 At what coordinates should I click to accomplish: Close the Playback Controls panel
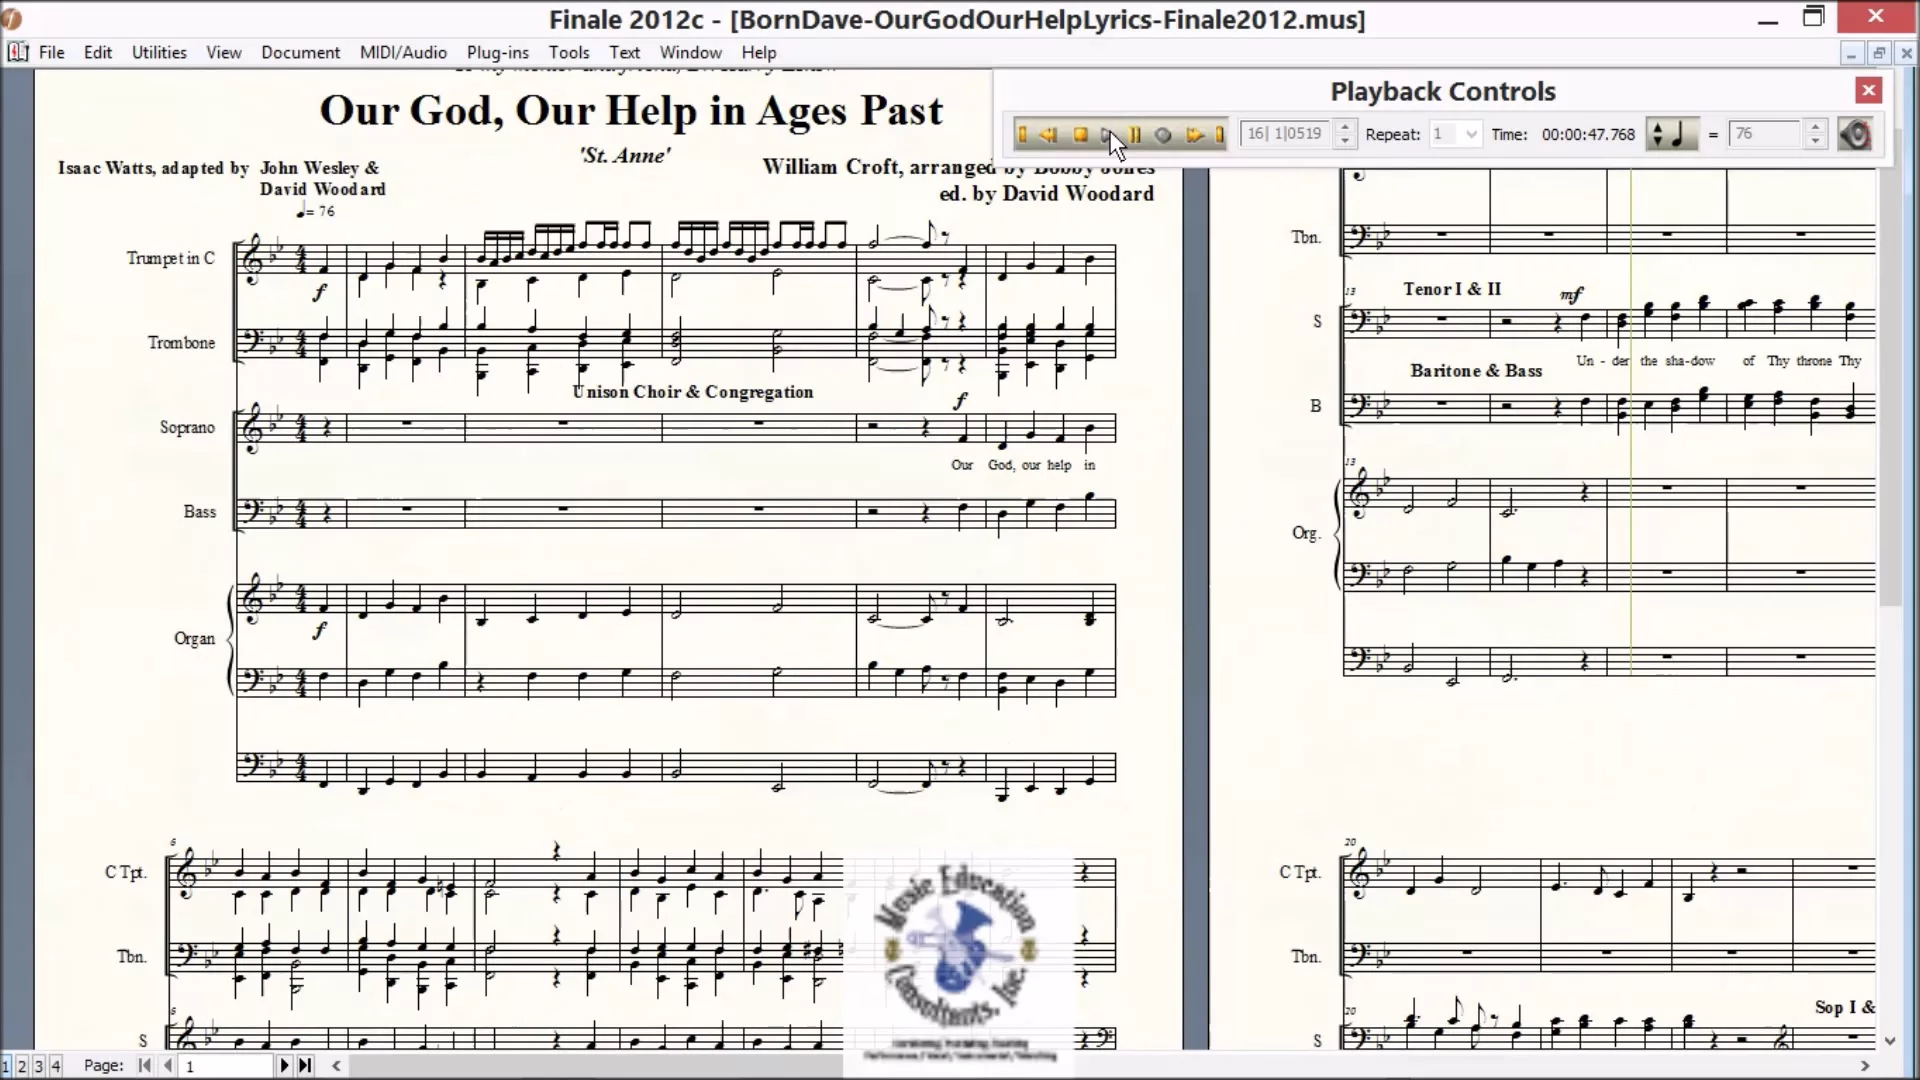1868,91
